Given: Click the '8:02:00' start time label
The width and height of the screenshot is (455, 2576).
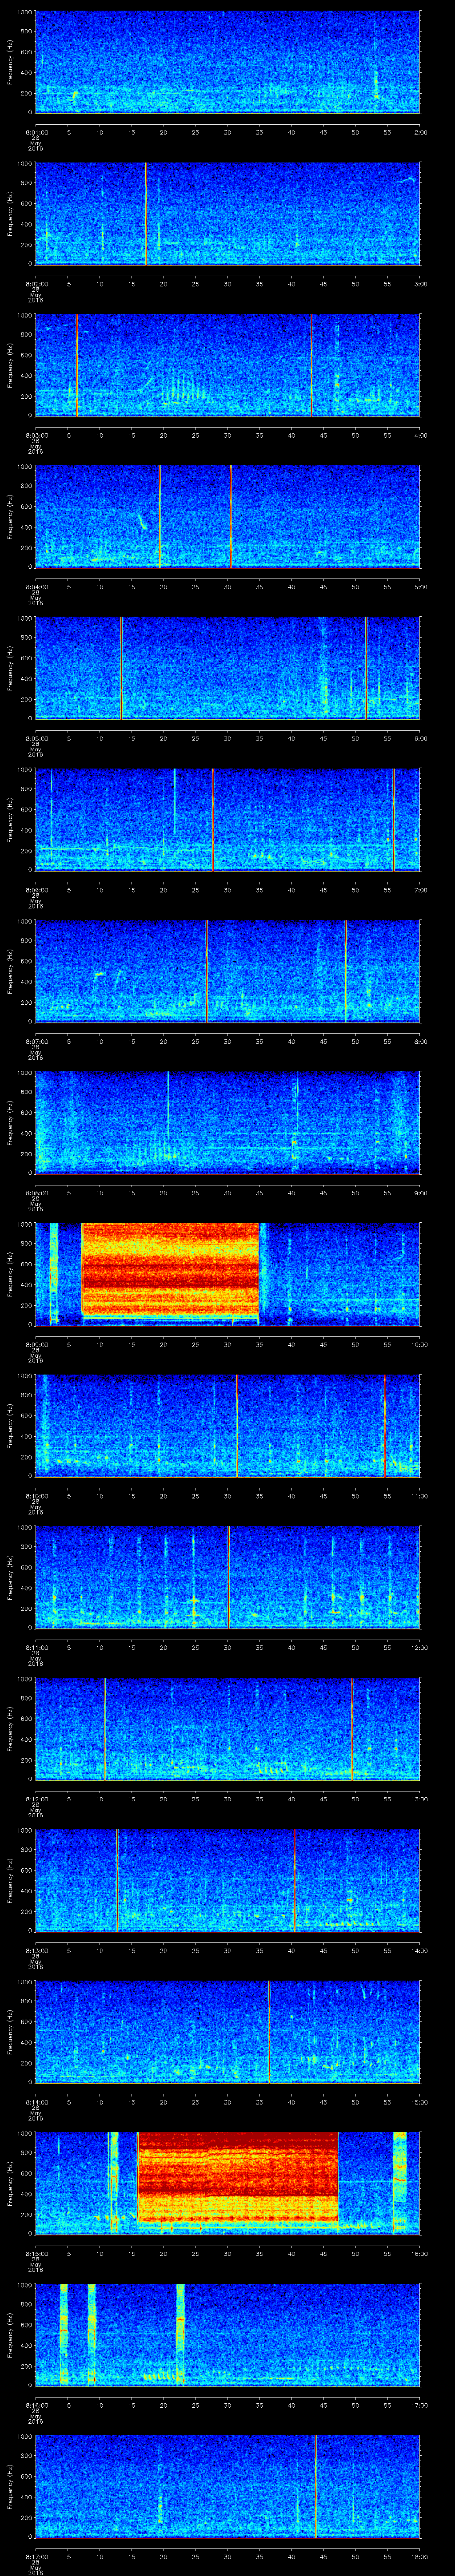Looking at the screenshot, I should 36,284.
